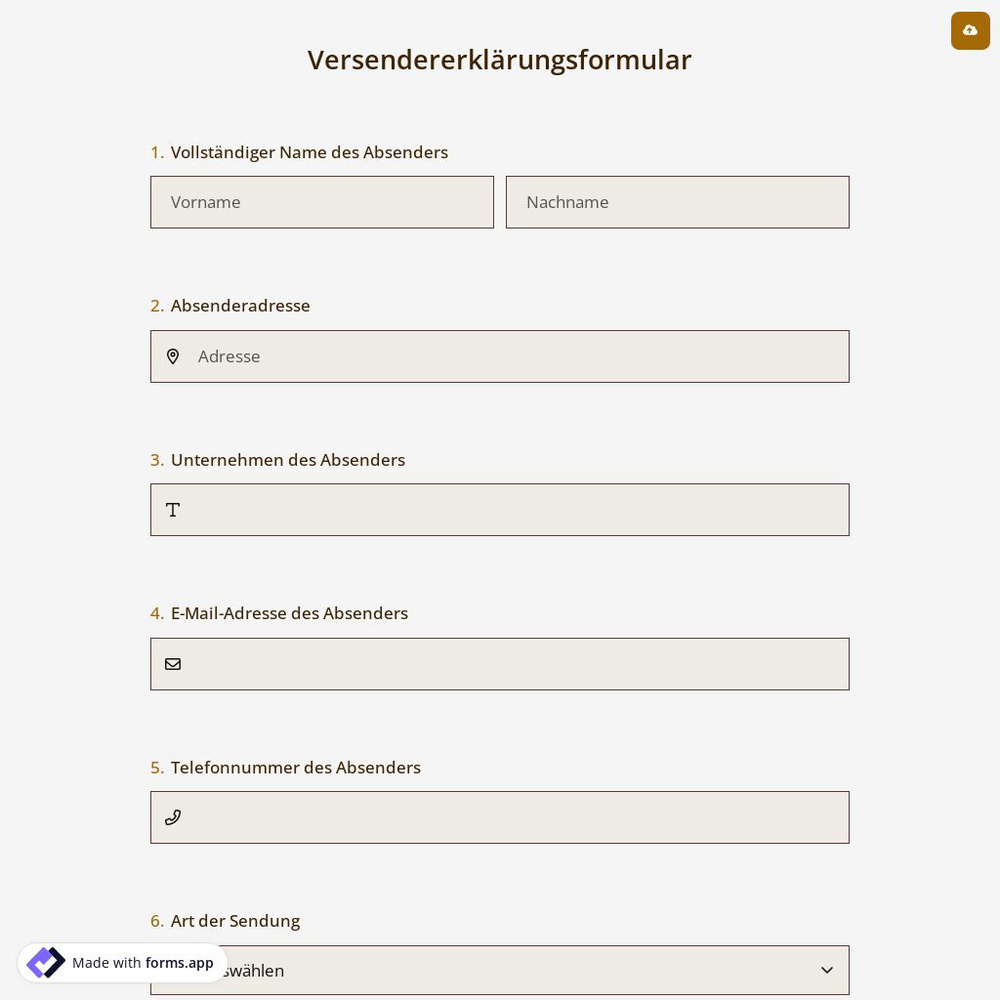Click the Unternehmen des Absenders text field

tap(500, 510)
